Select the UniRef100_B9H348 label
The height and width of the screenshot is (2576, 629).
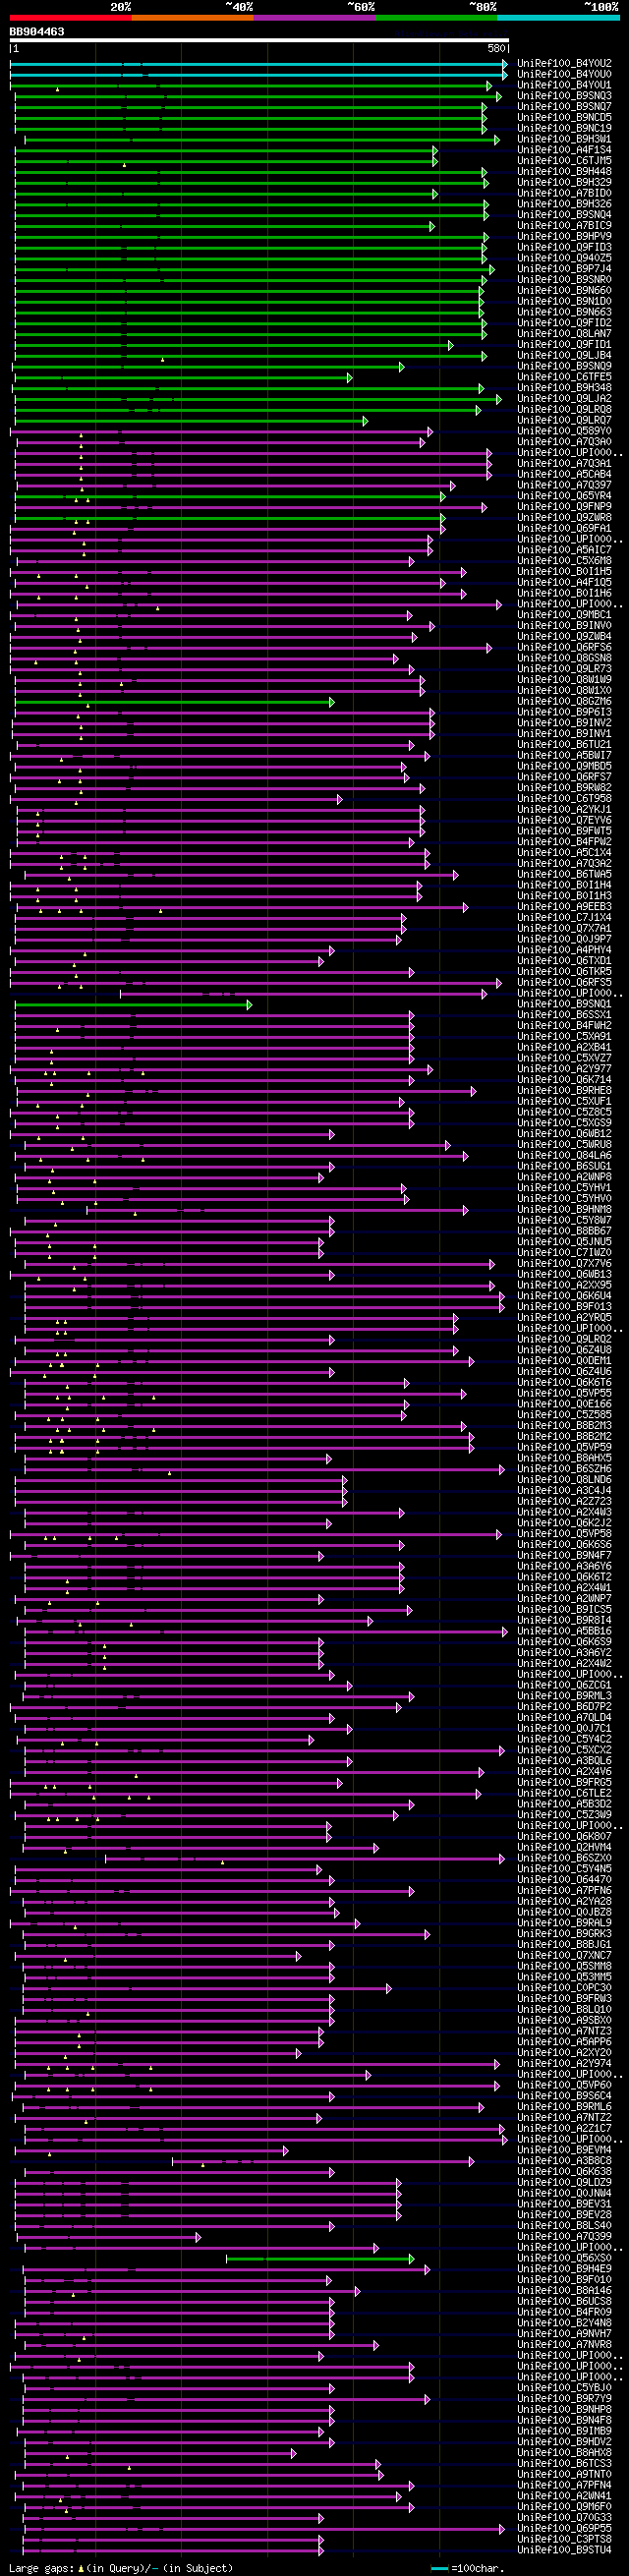click(564, 388)
